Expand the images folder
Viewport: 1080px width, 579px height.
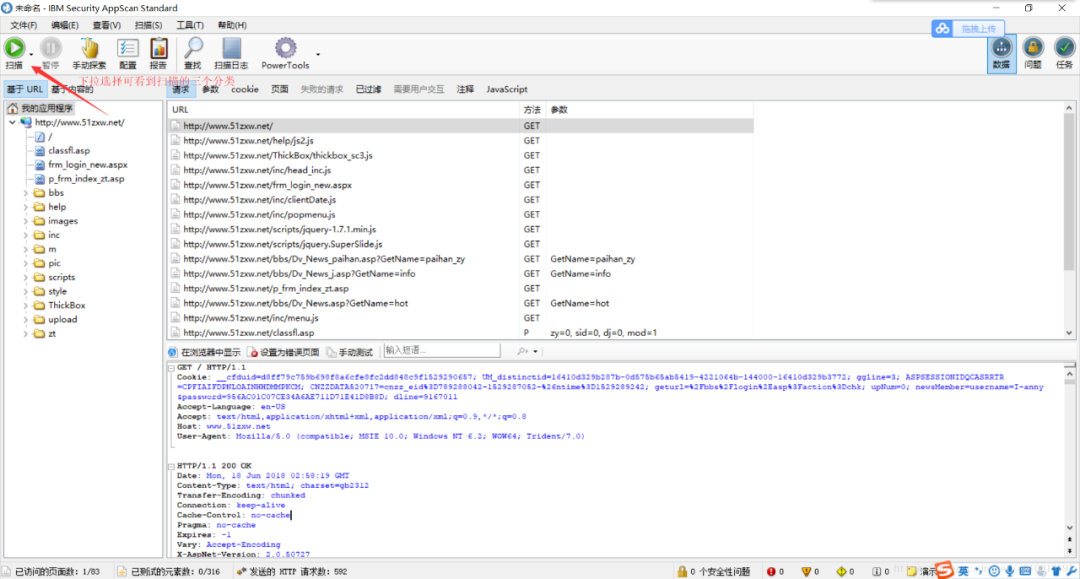pyautogui.click(x=26, y=222)
